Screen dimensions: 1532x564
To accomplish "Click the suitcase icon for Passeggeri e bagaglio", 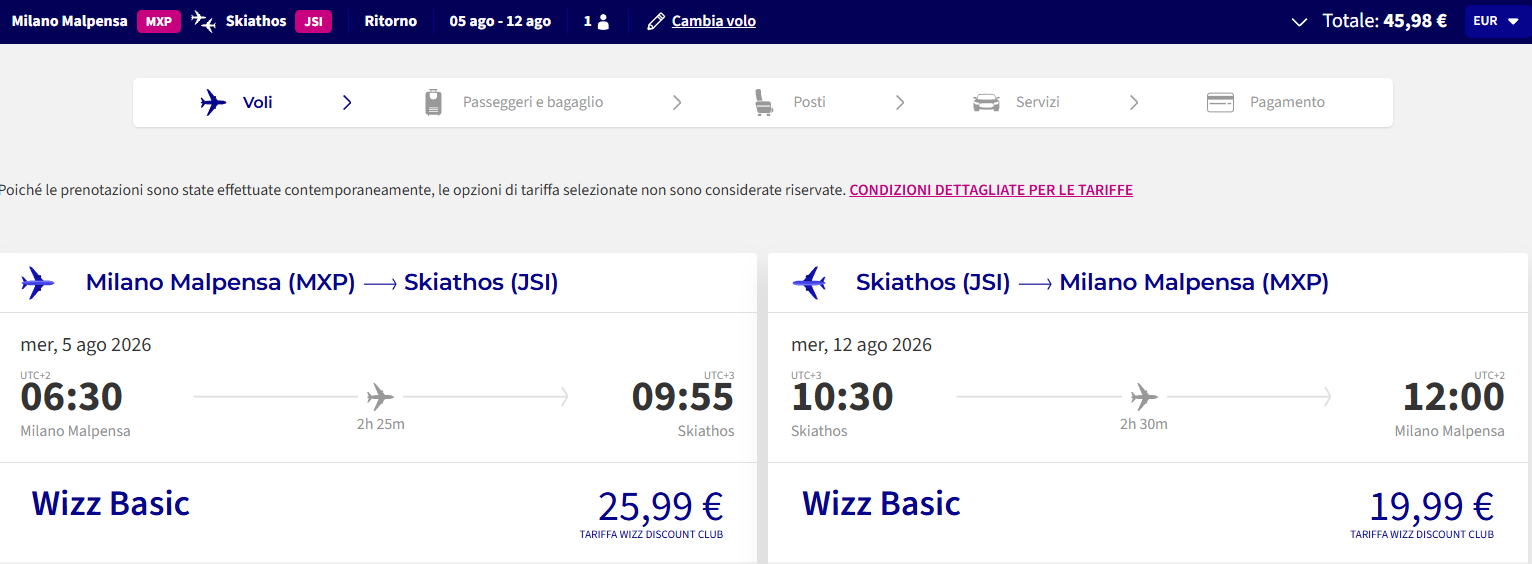I will (x=433, y=102).
